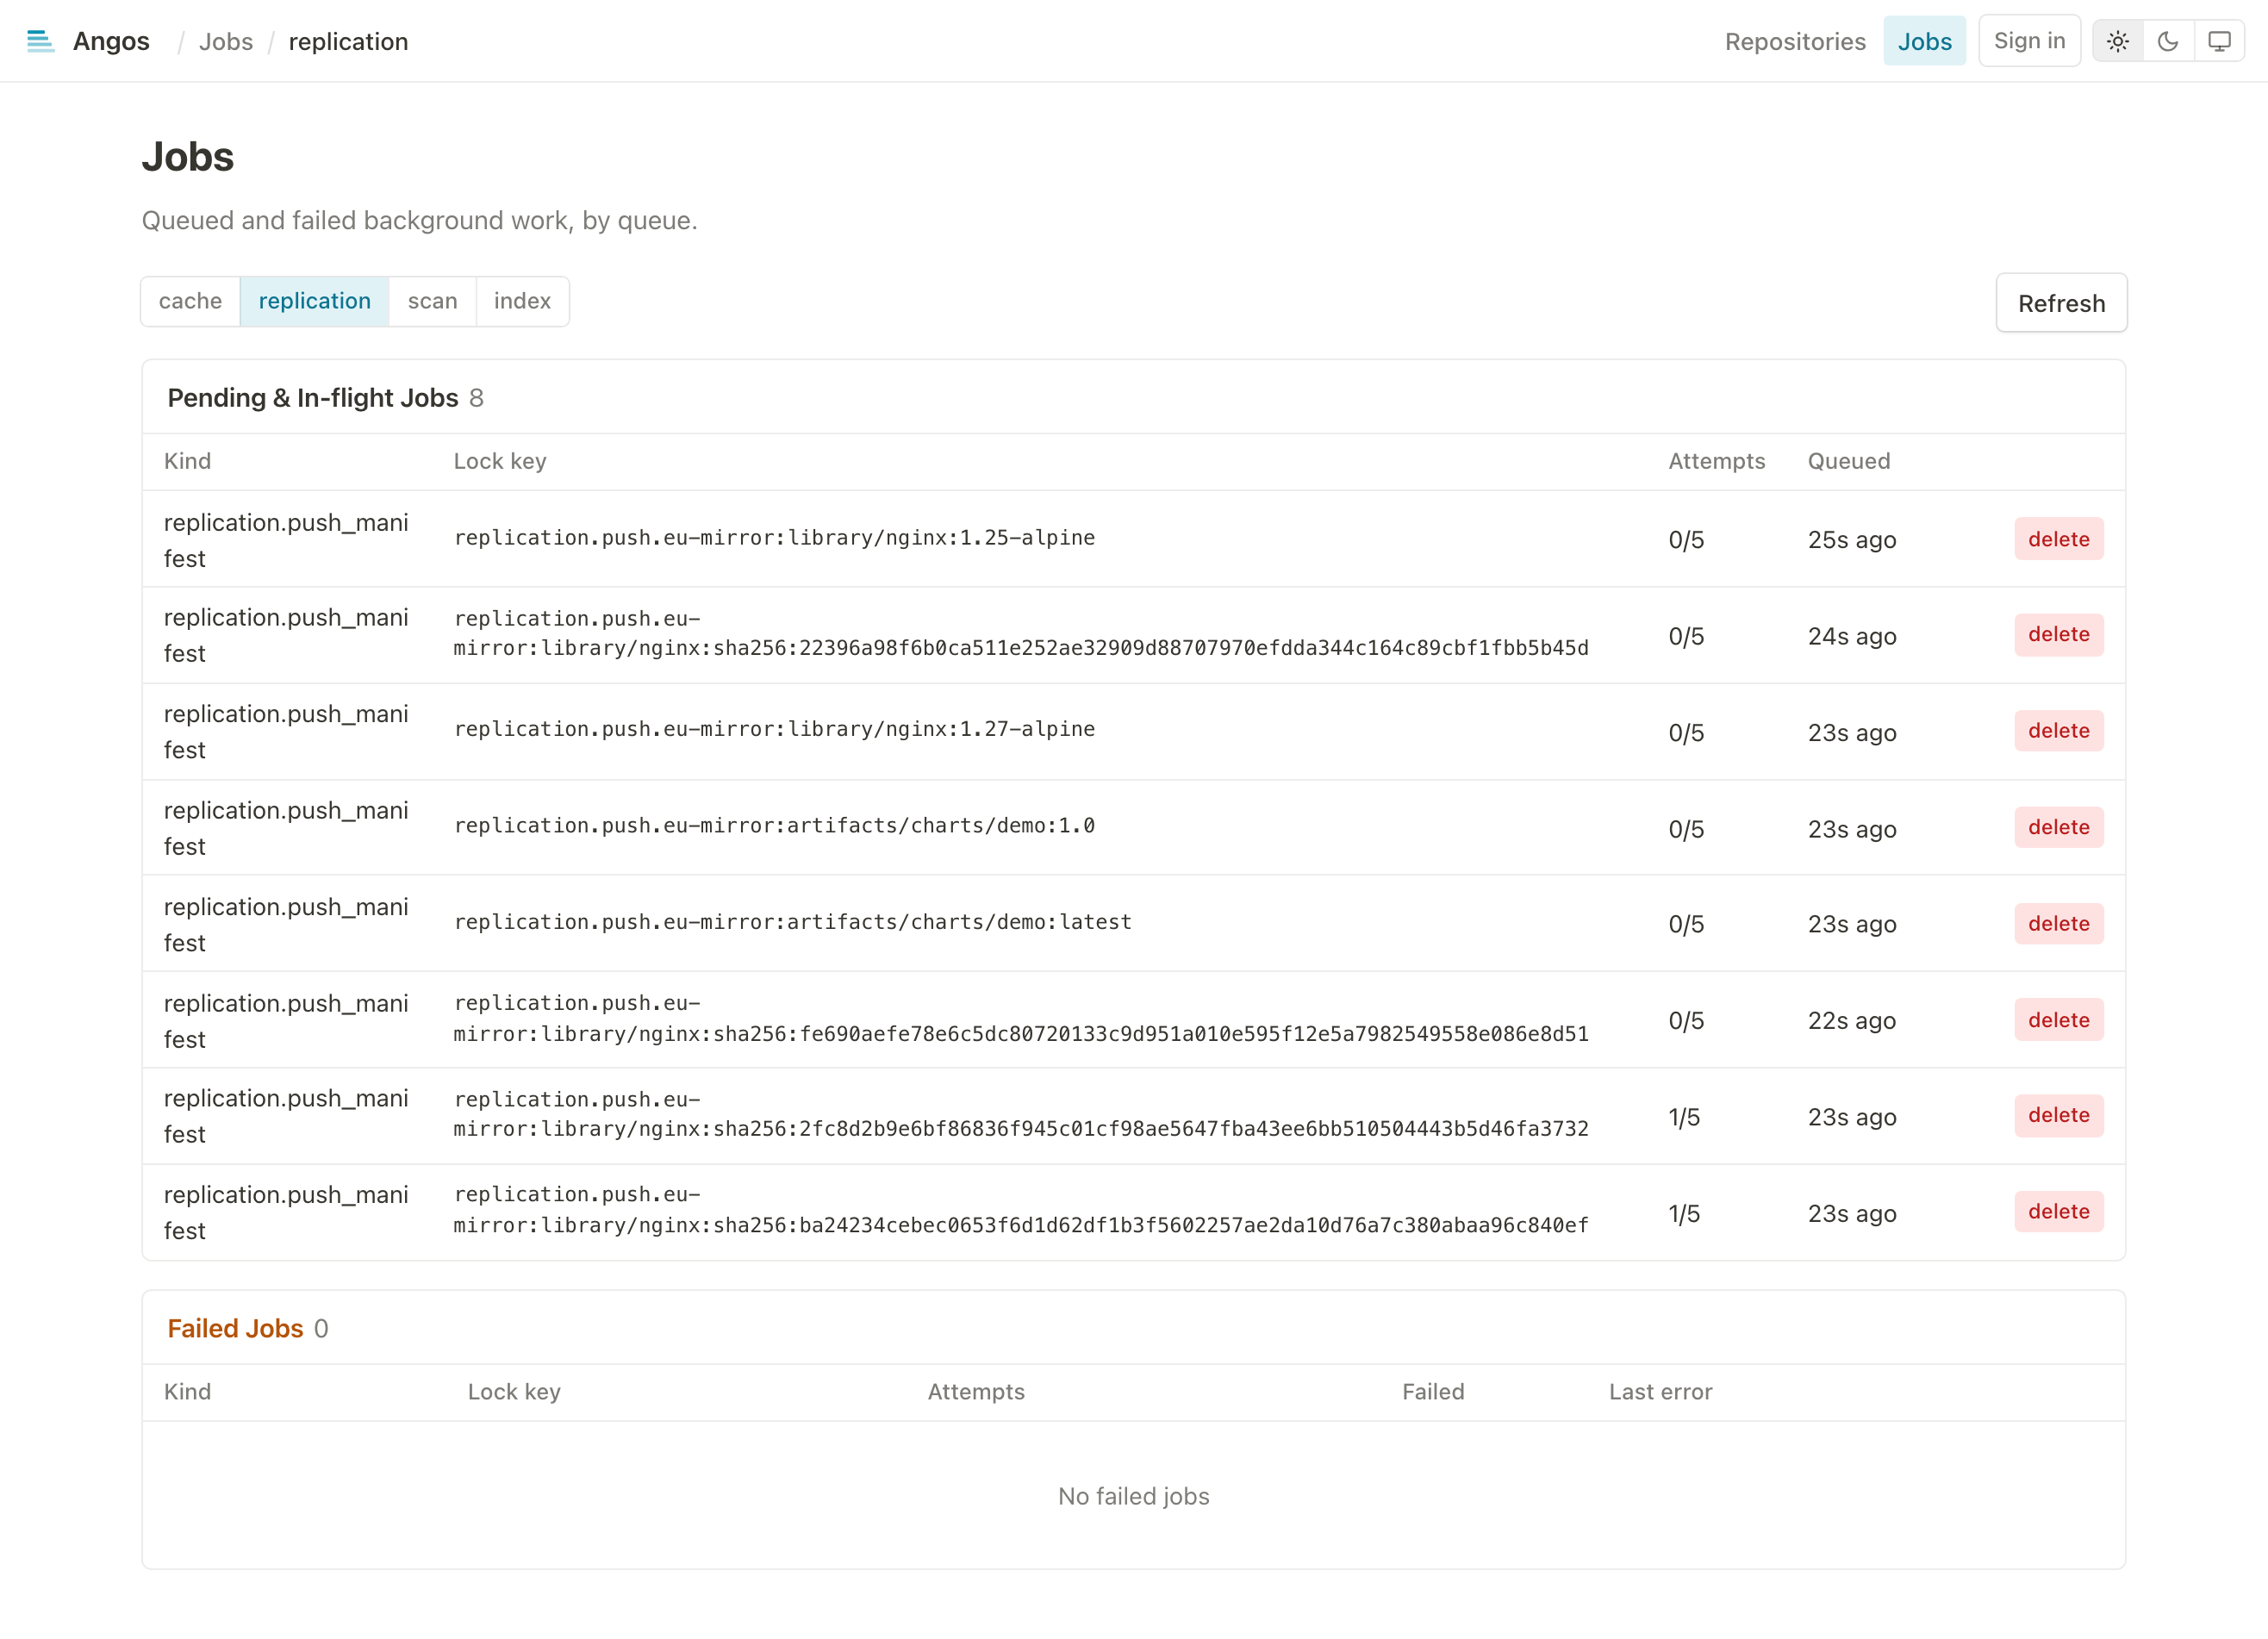
Task: Click the replication breadcrumb
Action: [x=348, y=41]
